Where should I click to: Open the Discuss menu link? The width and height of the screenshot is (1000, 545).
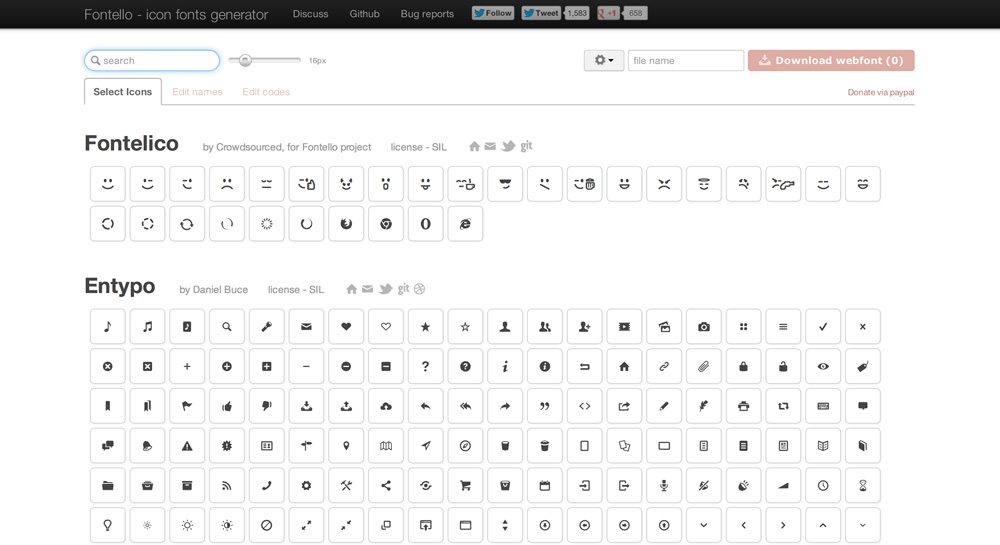(x=311, y=13)
